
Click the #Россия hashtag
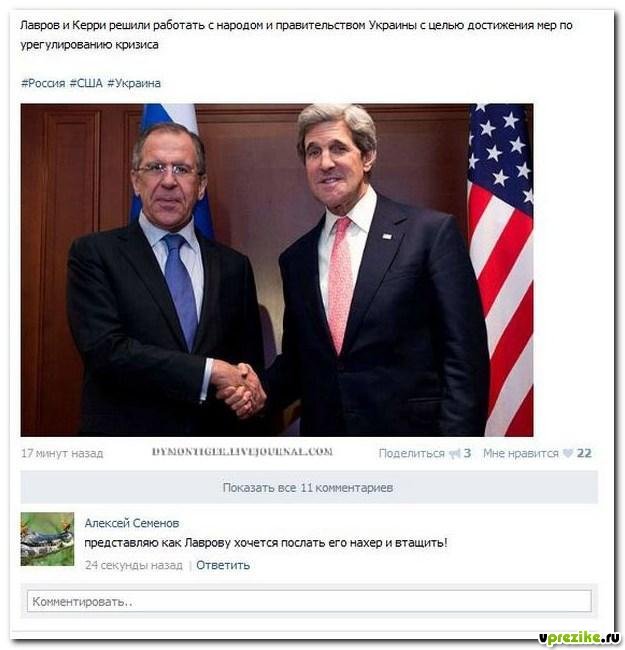pos(43,83)
